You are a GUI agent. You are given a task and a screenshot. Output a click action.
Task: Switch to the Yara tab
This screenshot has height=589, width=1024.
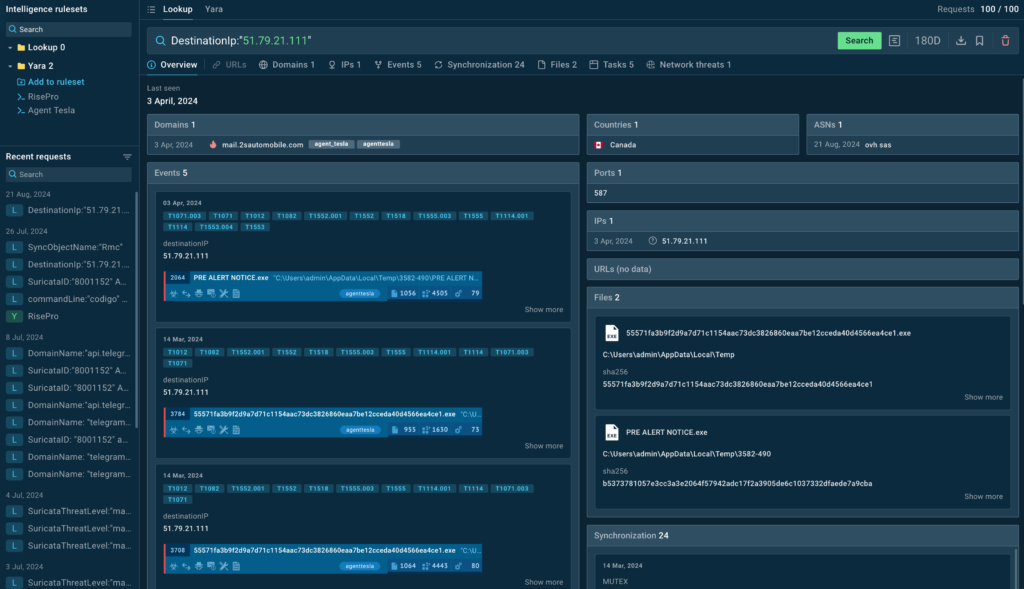pyautogui.click(x=214, y=9)
